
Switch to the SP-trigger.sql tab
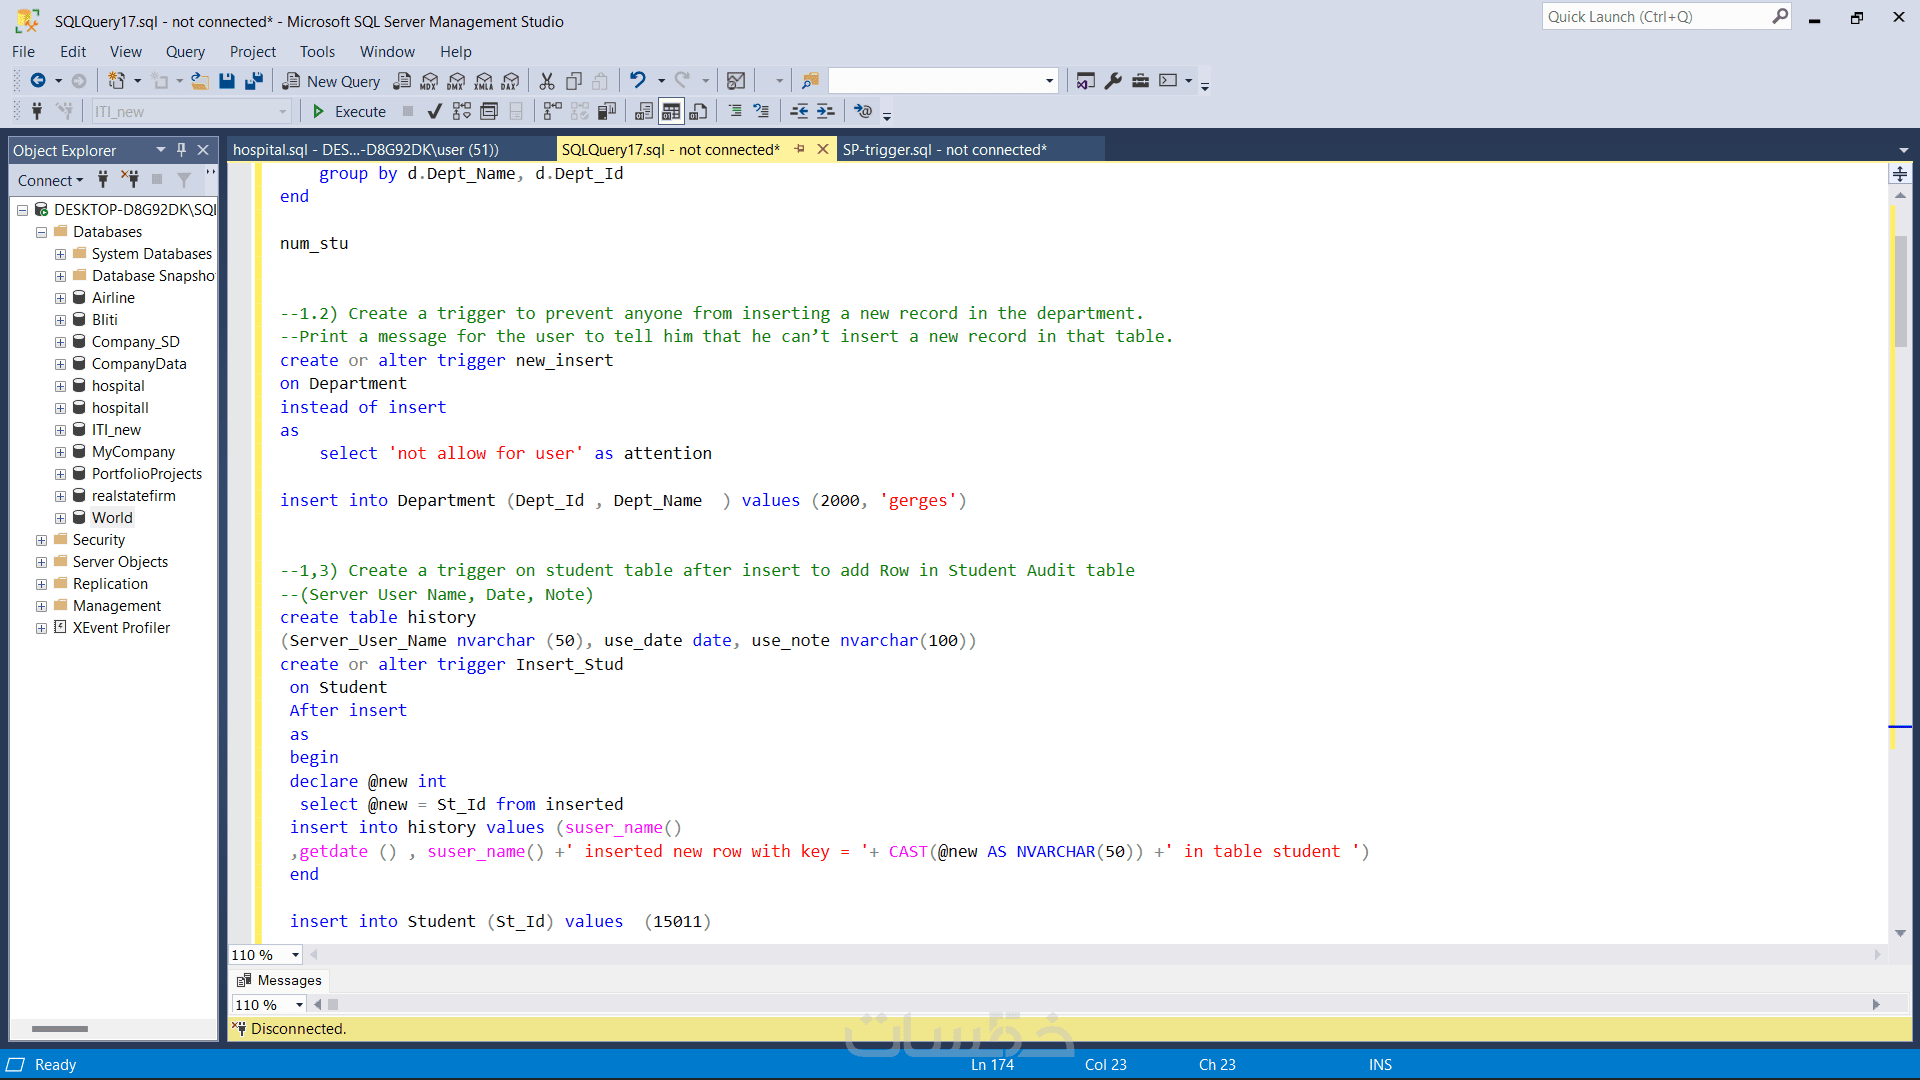click(944, 150)
